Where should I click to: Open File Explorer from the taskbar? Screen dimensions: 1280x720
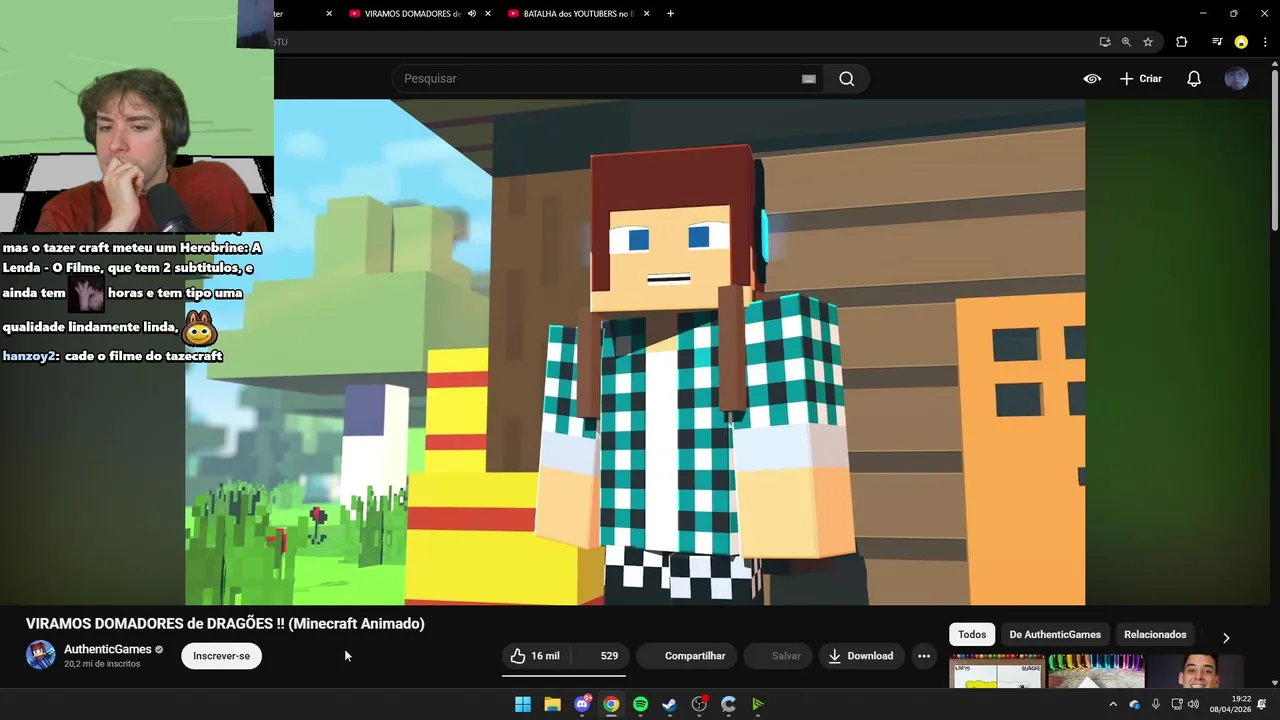tap(552, 704)
